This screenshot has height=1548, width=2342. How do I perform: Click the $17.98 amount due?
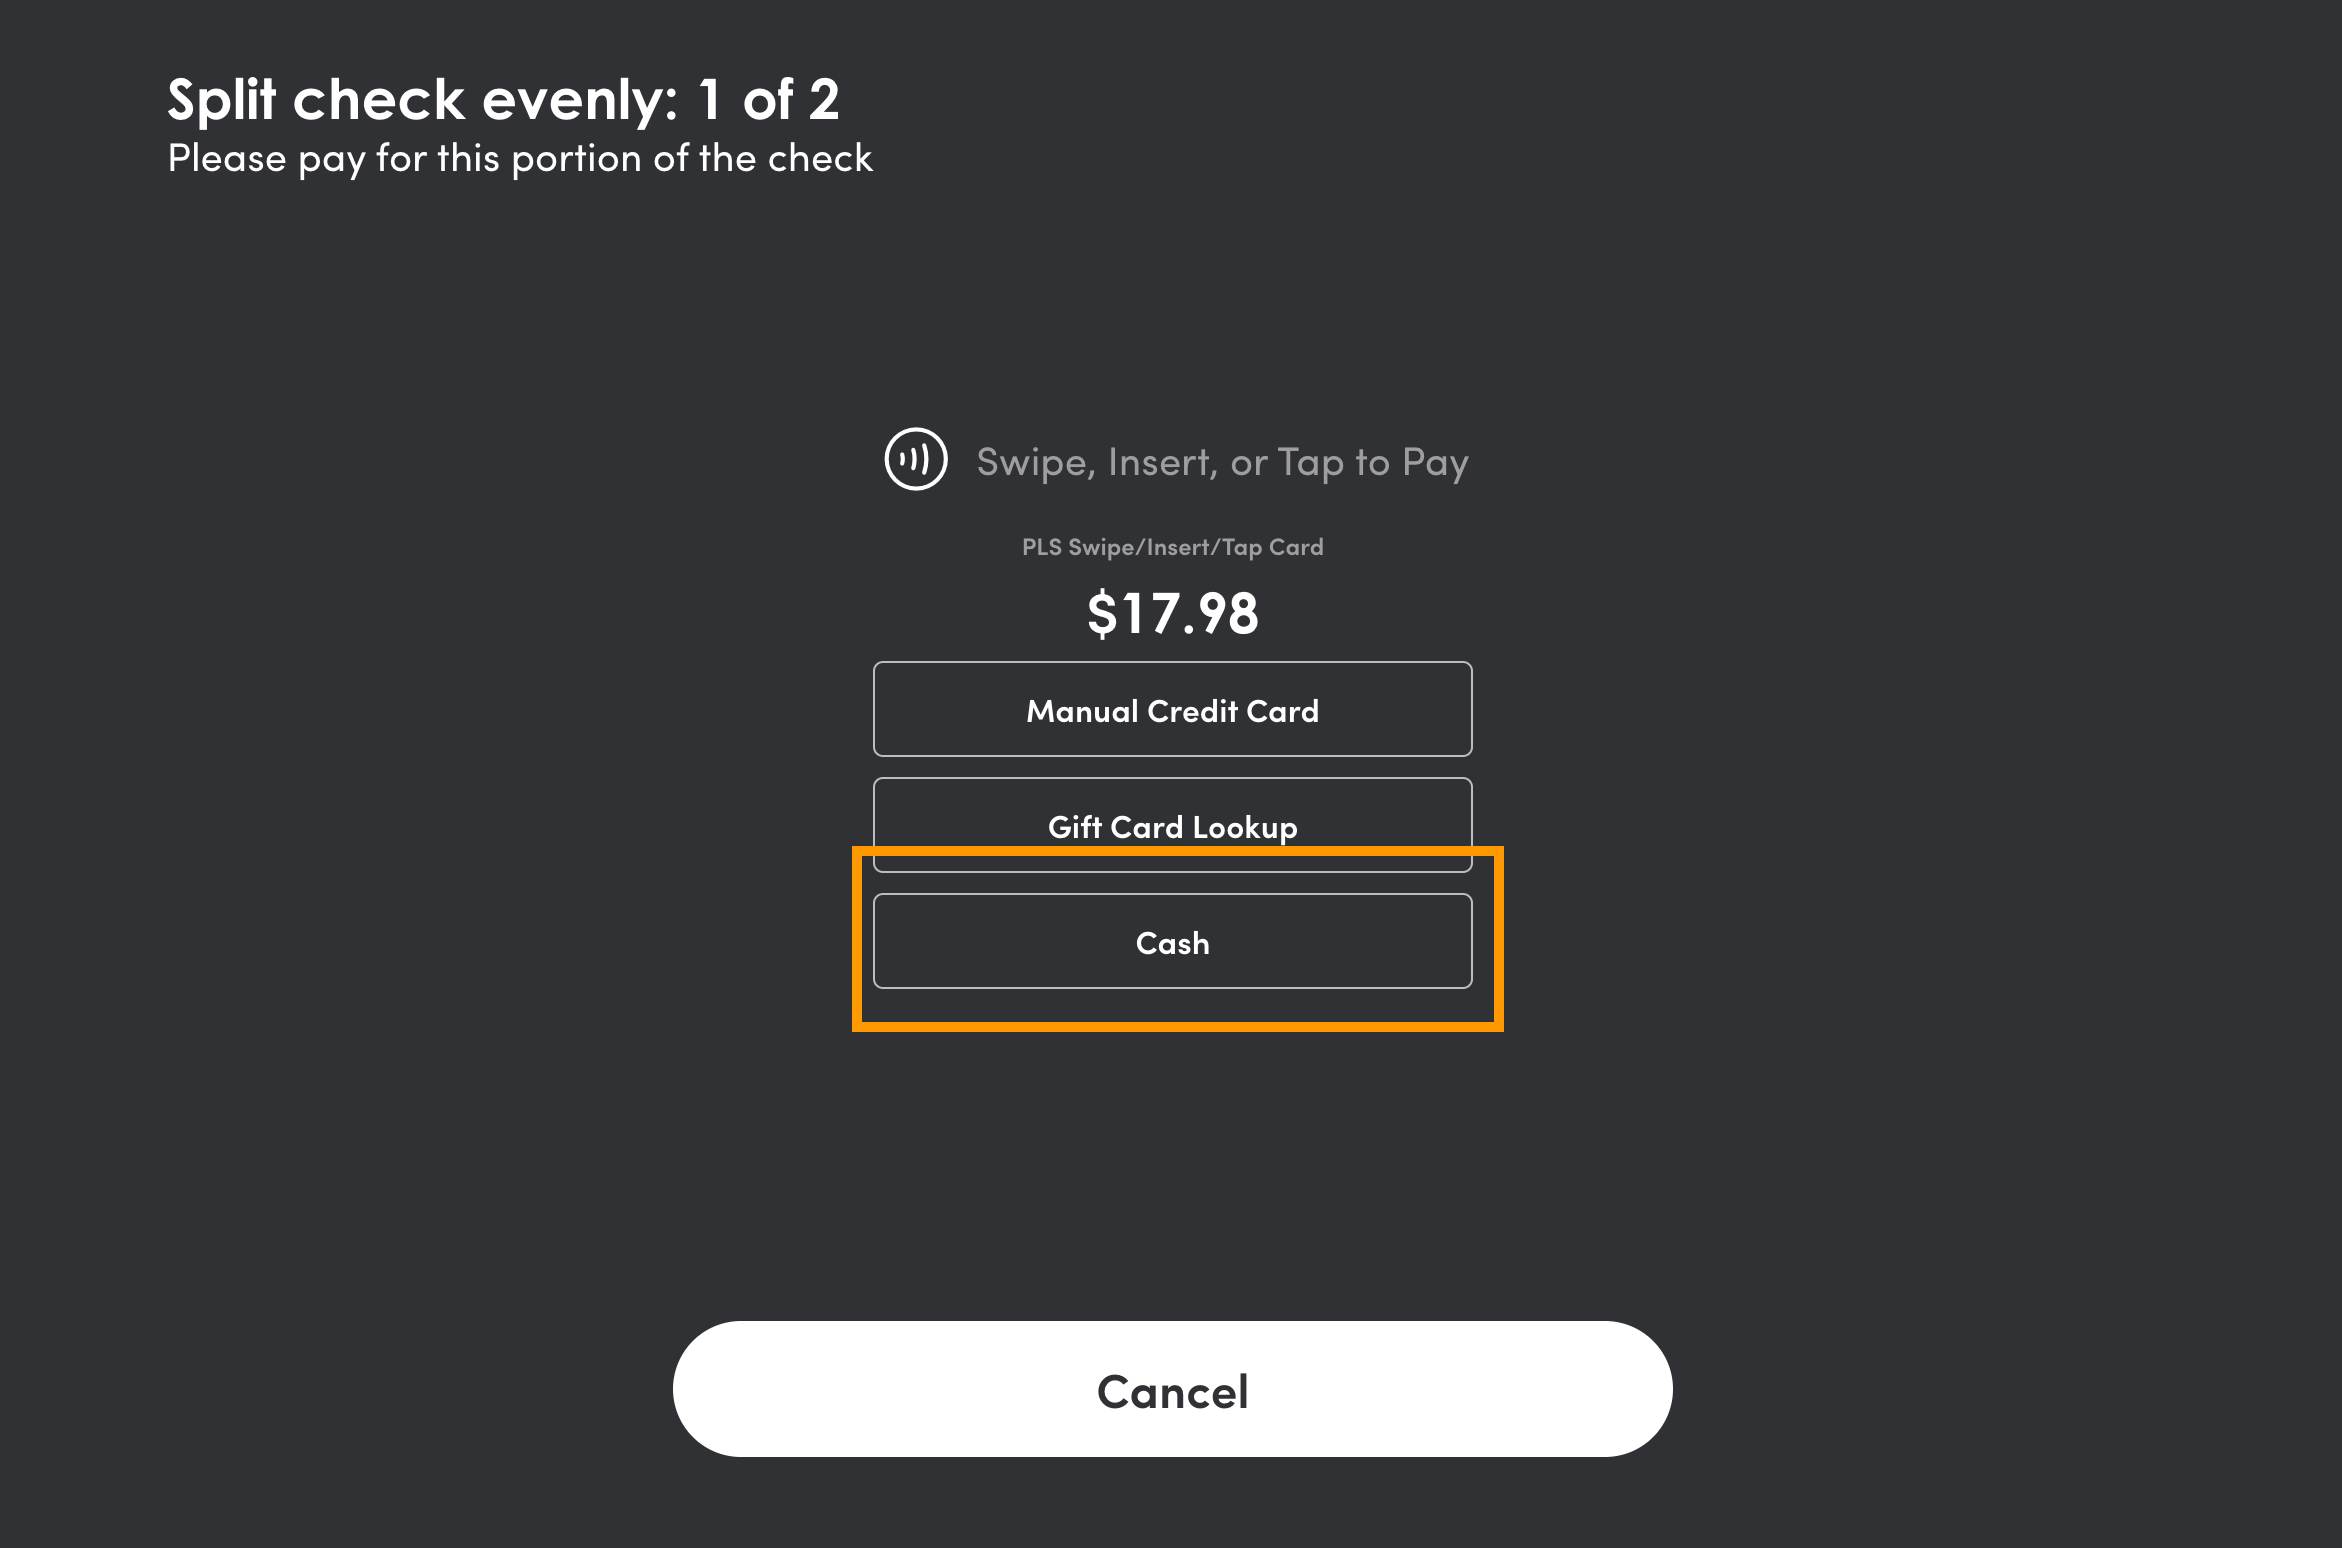pyautogui.click(x=1172, y=613)
